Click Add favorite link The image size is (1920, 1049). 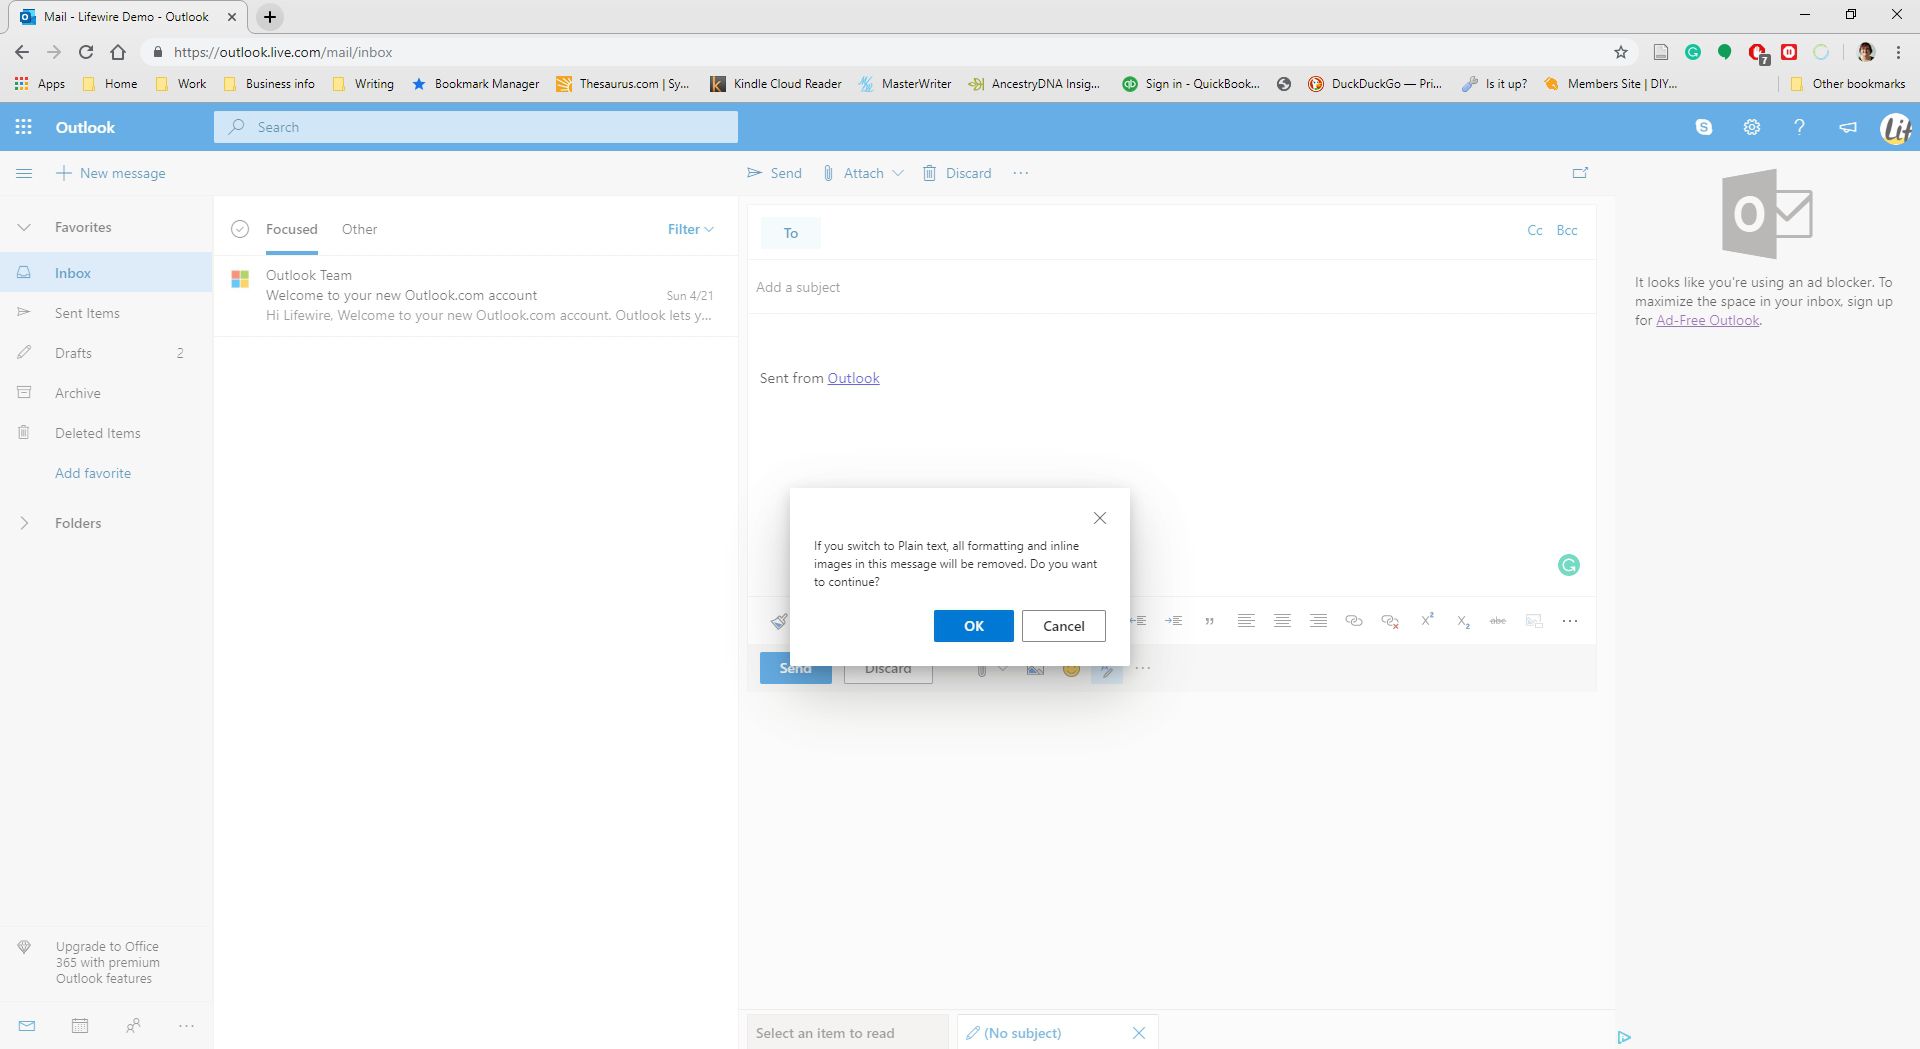pyautogui.click(x=93, y=473)
